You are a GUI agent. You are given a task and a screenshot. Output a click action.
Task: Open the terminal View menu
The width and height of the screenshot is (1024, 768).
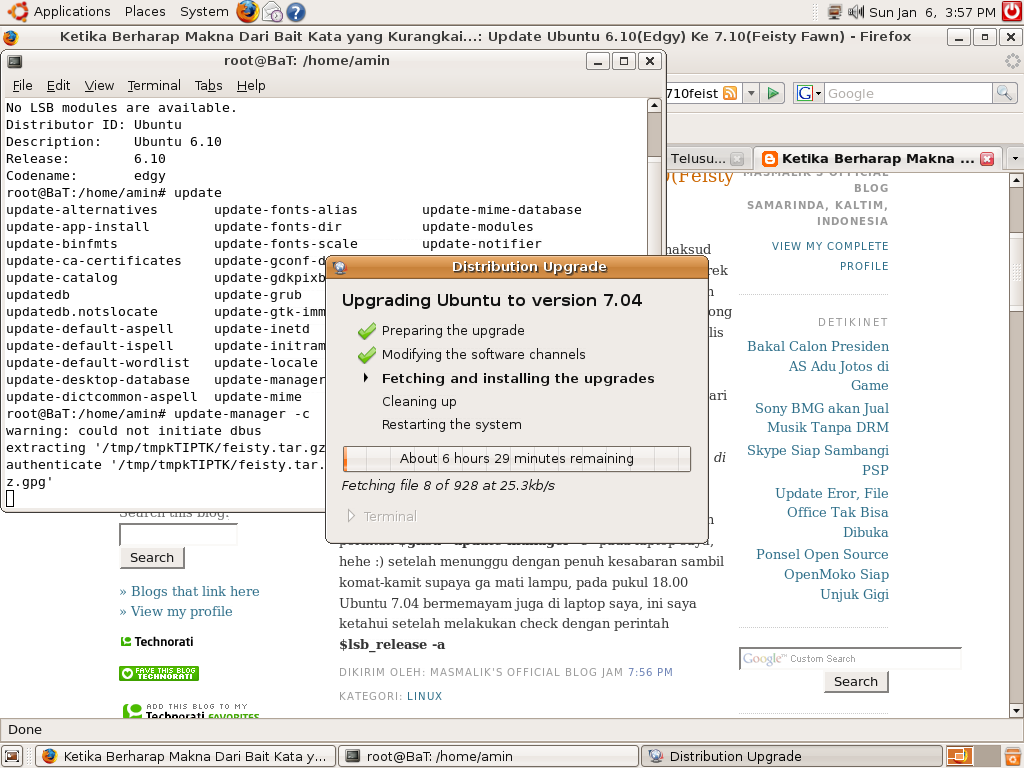click(99, 86)
